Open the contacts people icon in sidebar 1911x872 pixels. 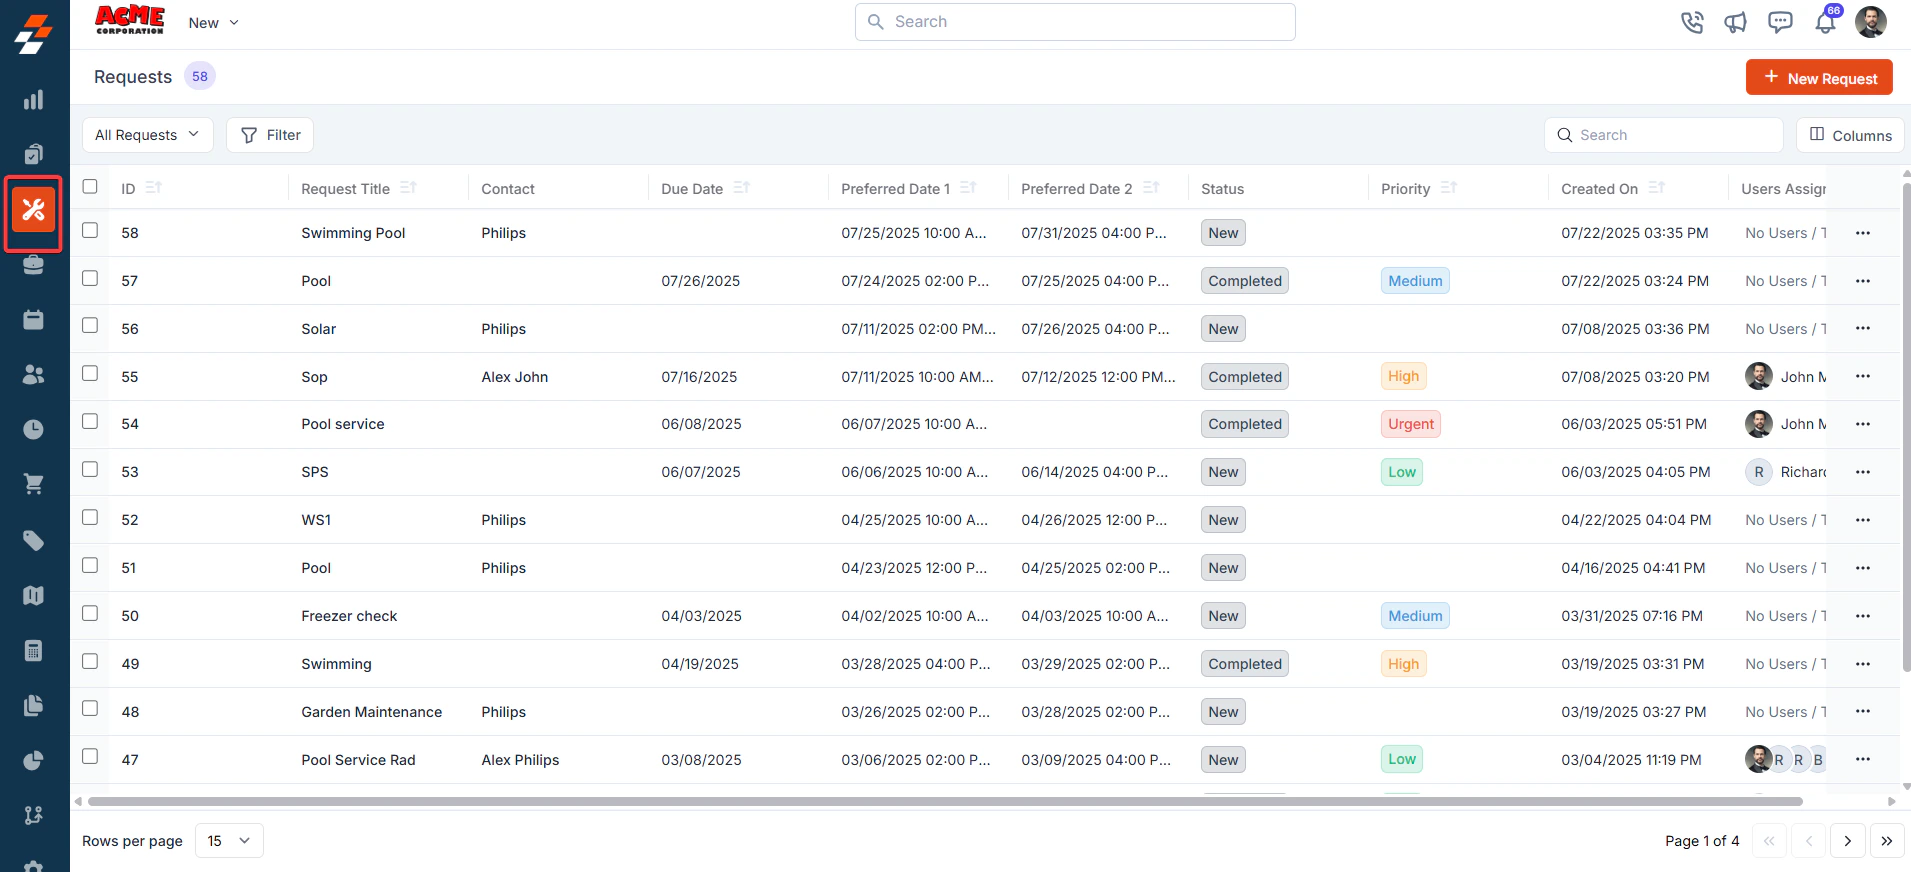click(34, 374)
